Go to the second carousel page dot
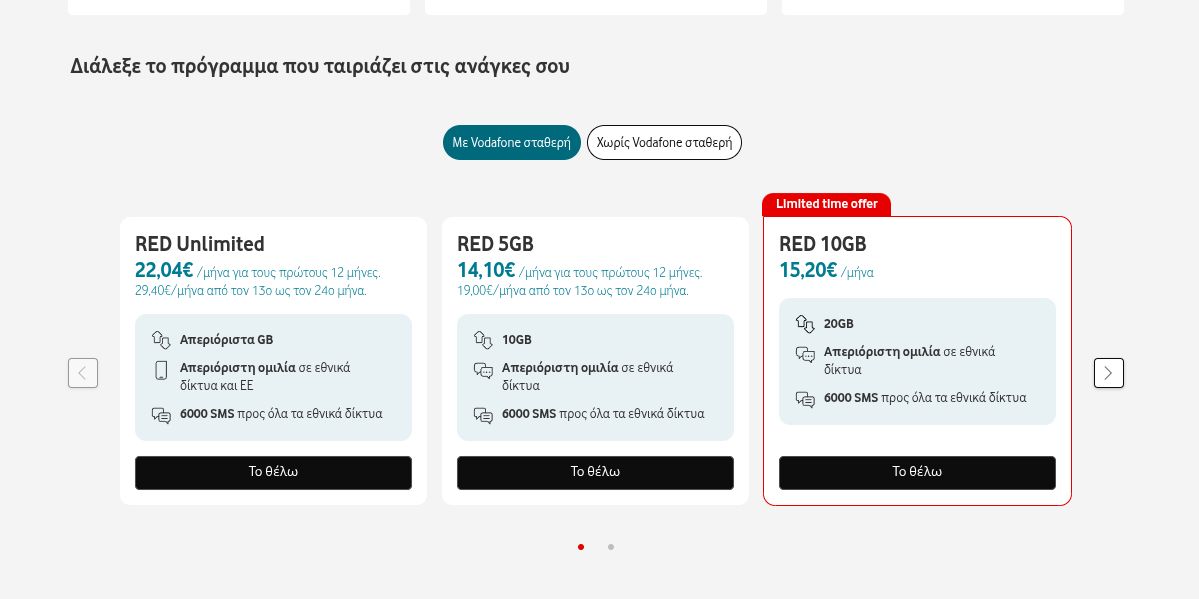This screenshot has width=1199, height=599. pos(611,547)
